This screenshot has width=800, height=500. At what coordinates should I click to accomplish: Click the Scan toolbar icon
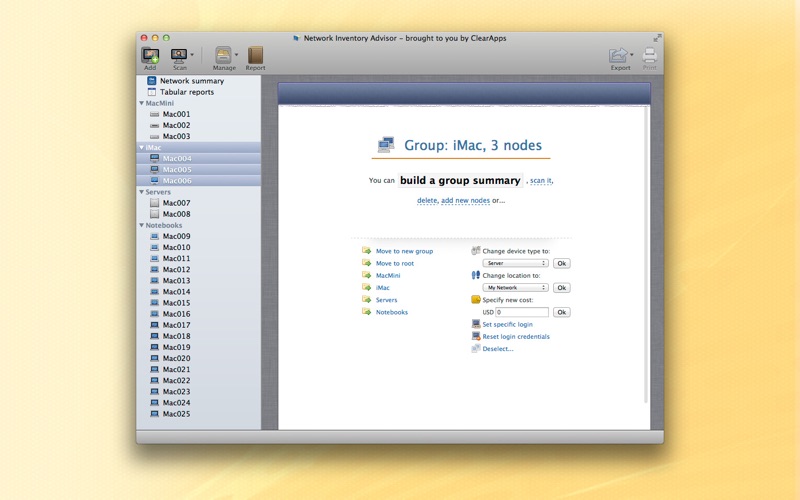tap(179, 55)
